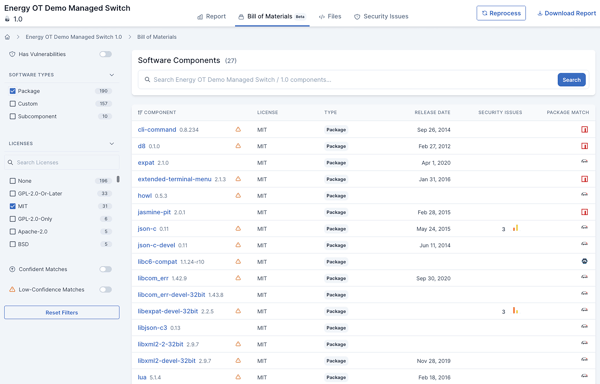Enable the Confident Matches switch
The height and width of the screenshot is (384, 600).
pyautogui.click(x=106, y=269)
